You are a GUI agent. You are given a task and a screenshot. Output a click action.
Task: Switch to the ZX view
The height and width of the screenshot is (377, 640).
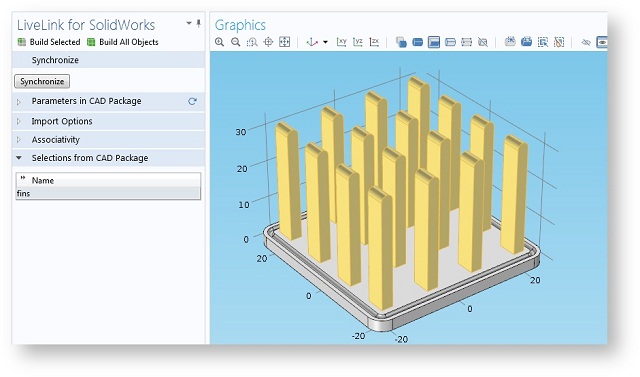click(374, 42)
